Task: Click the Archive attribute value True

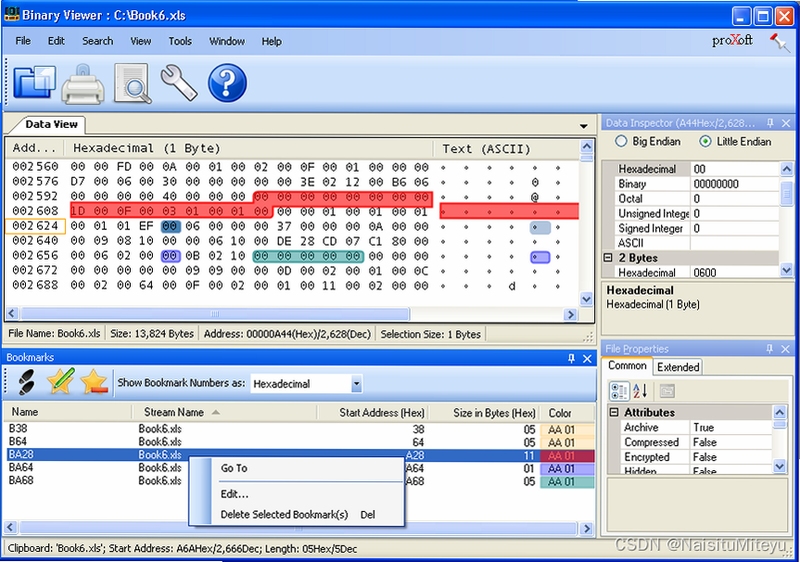Action: click(731, 427)
